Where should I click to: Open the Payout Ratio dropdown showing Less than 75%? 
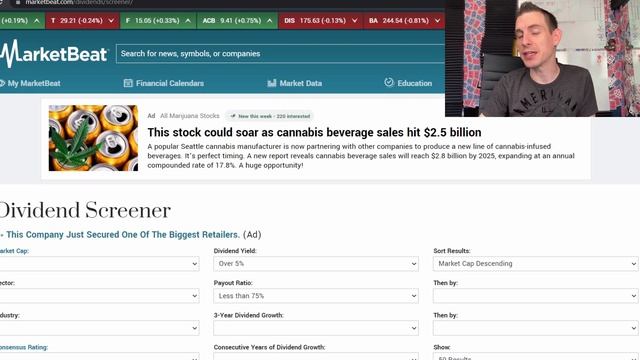[316, 296]
